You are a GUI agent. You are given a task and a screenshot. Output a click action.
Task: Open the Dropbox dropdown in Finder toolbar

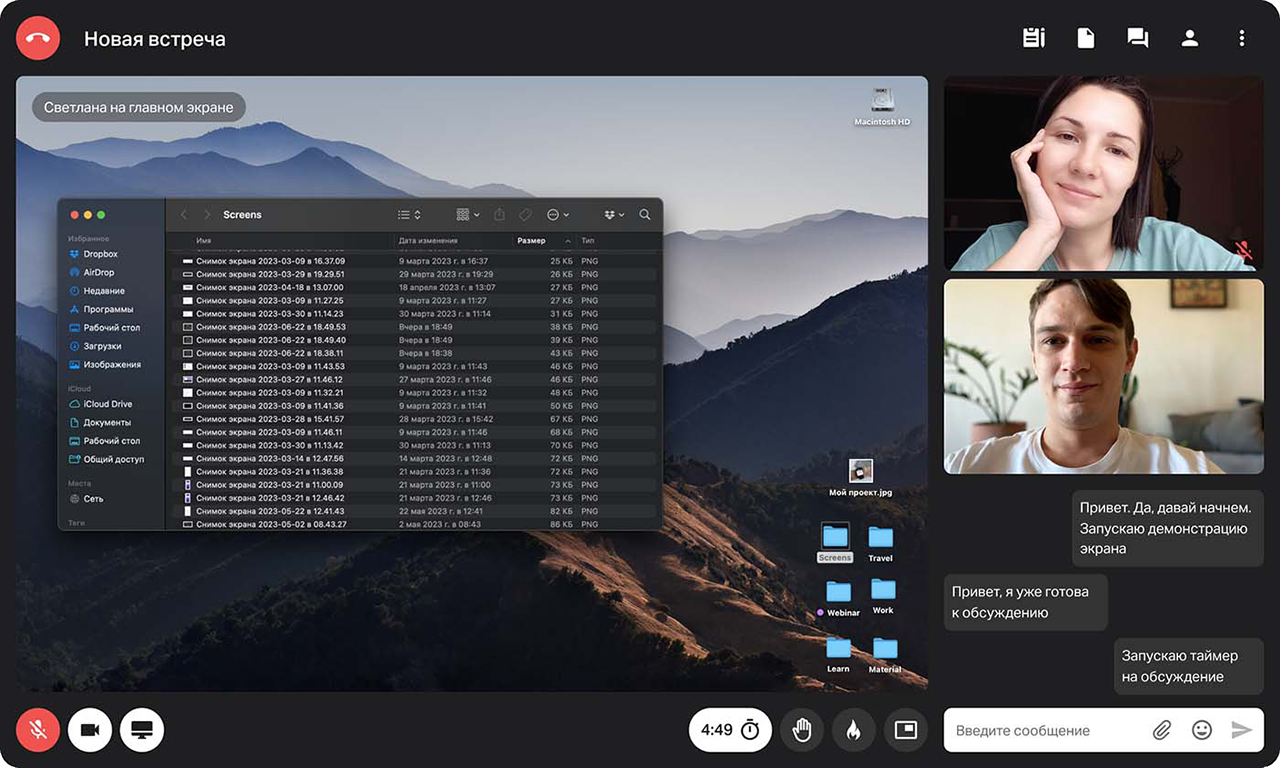tap(614, 215)
